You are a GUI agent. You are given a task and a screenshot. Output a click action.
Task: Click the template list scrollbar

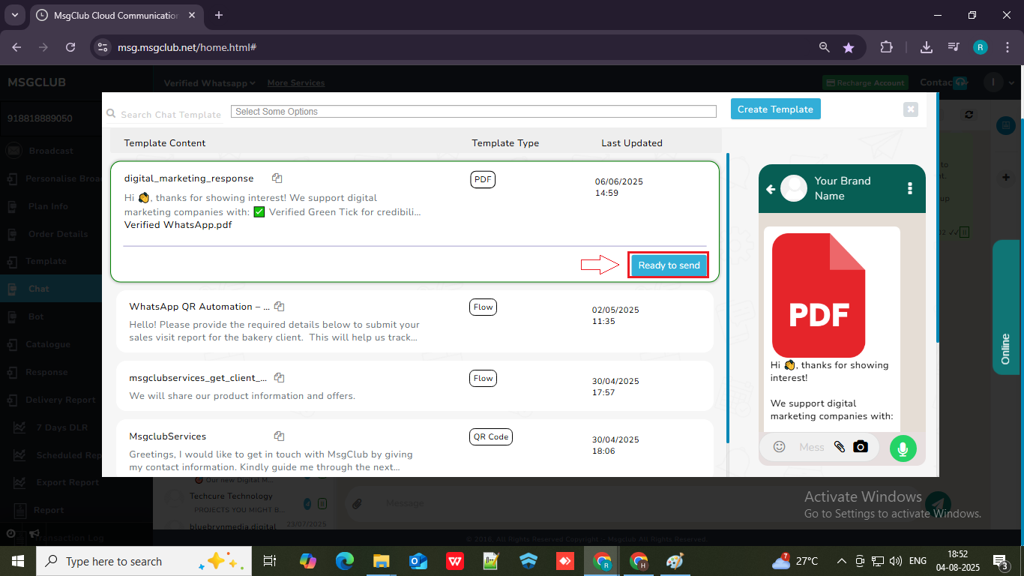point(728,297)
